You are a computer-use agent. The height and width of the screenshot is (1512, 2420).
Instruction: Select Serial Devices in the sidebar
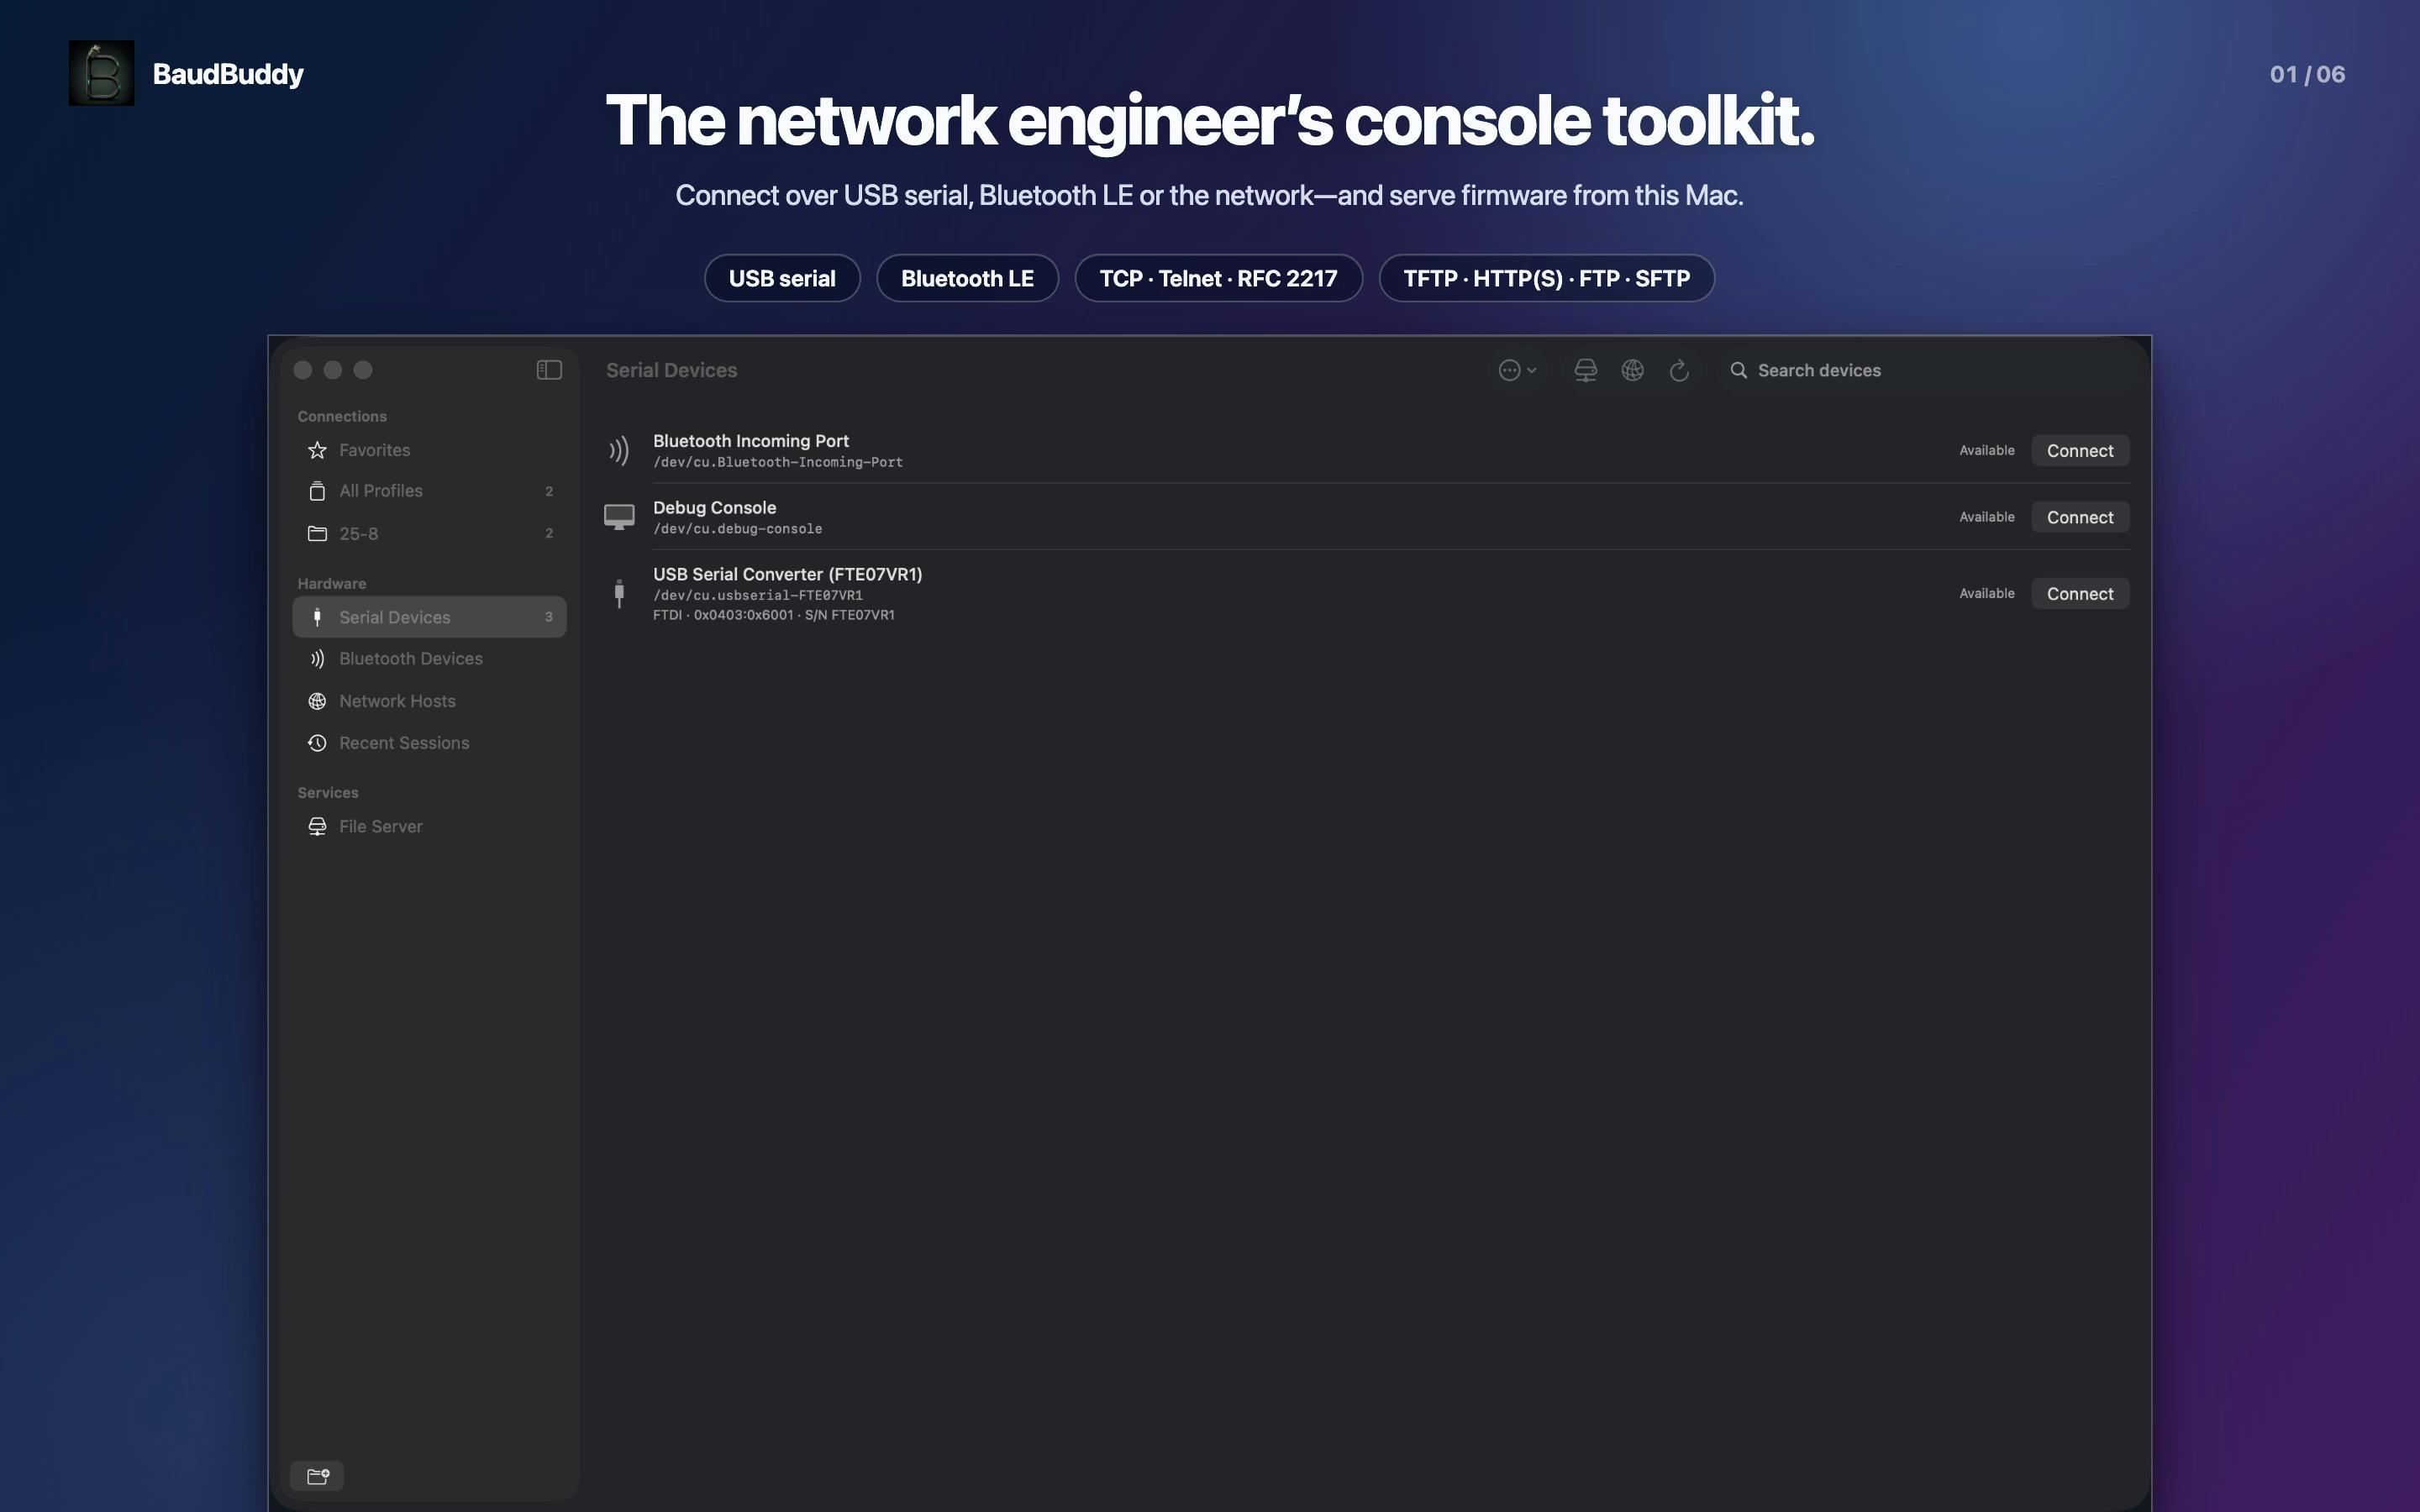point(429,617)
